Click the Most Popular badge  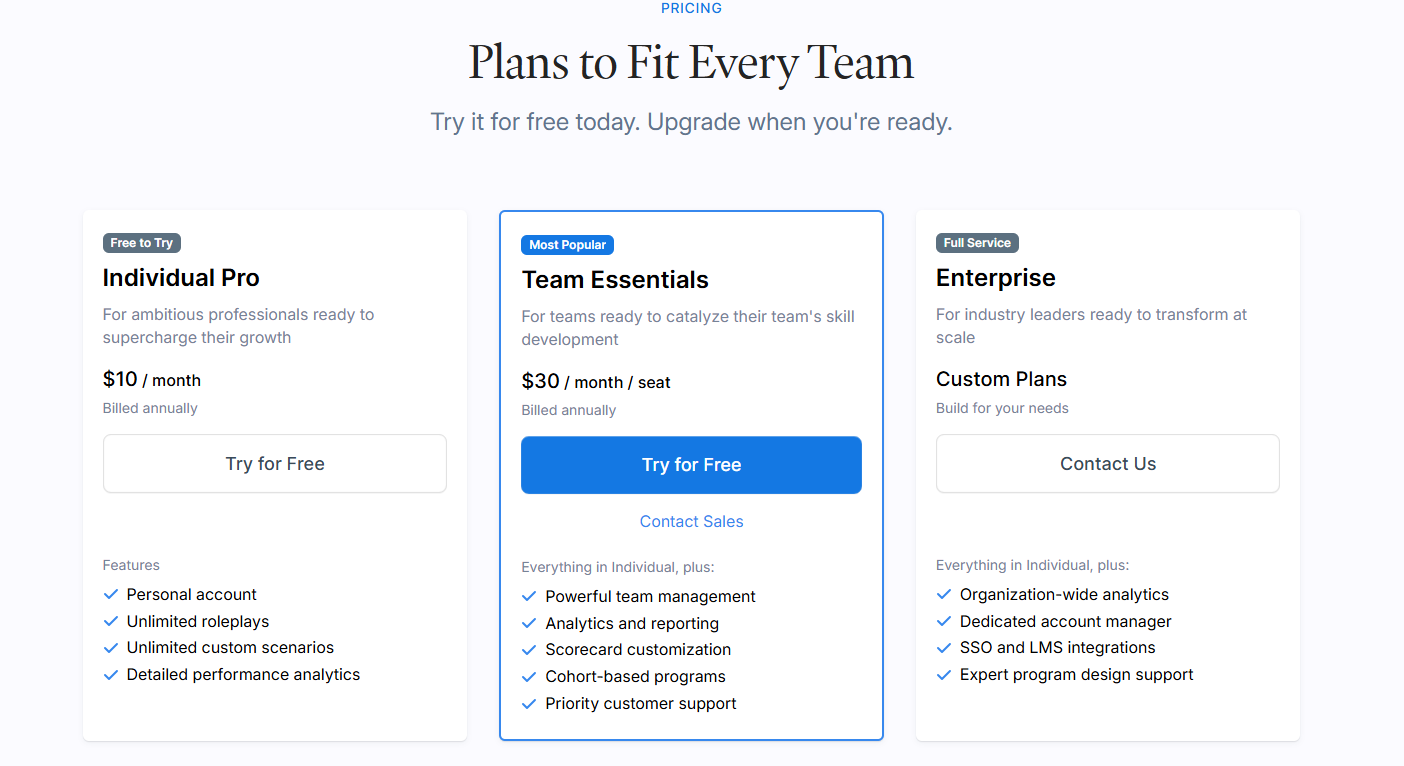(x=568, y=245)
